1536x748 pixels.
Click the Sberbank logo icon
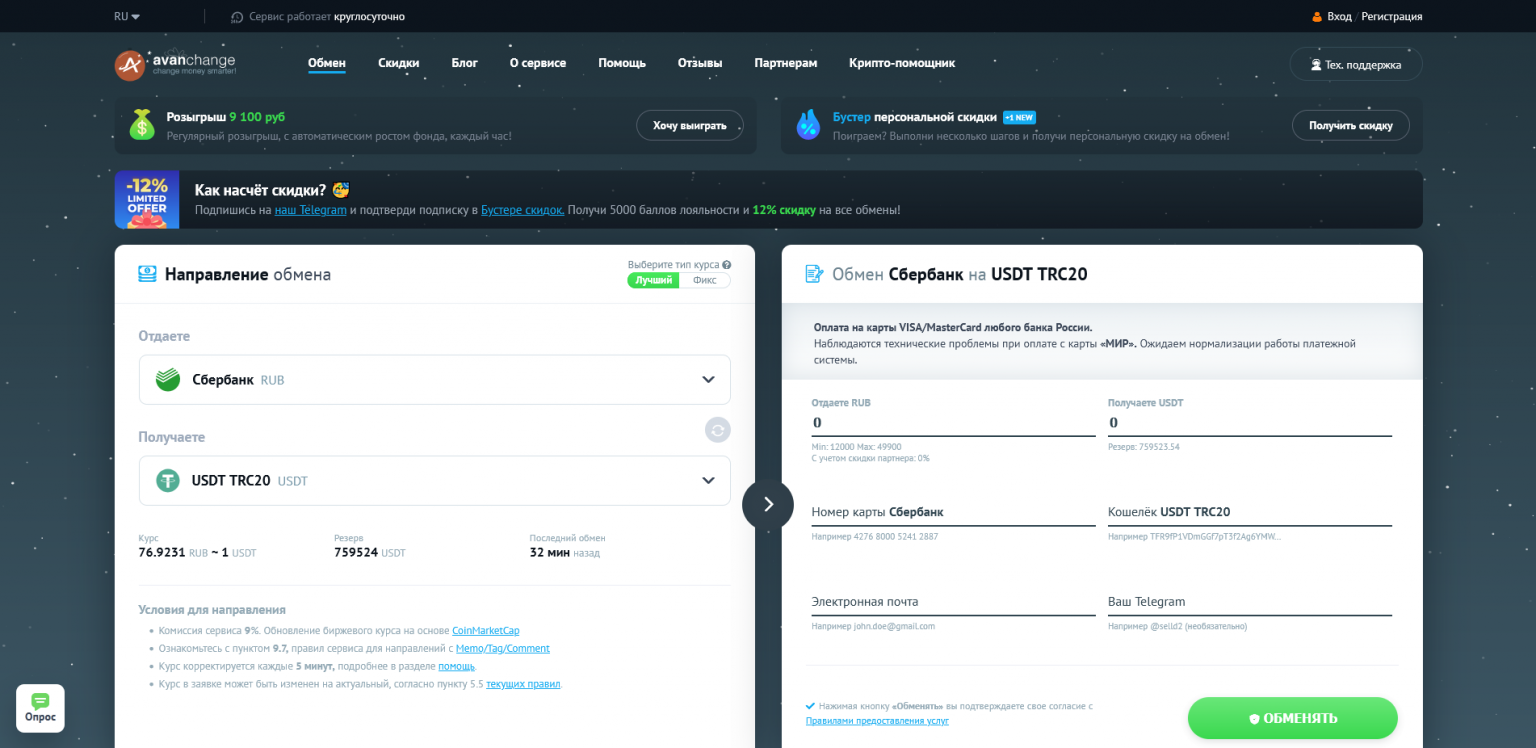click(x=168, y=380)
